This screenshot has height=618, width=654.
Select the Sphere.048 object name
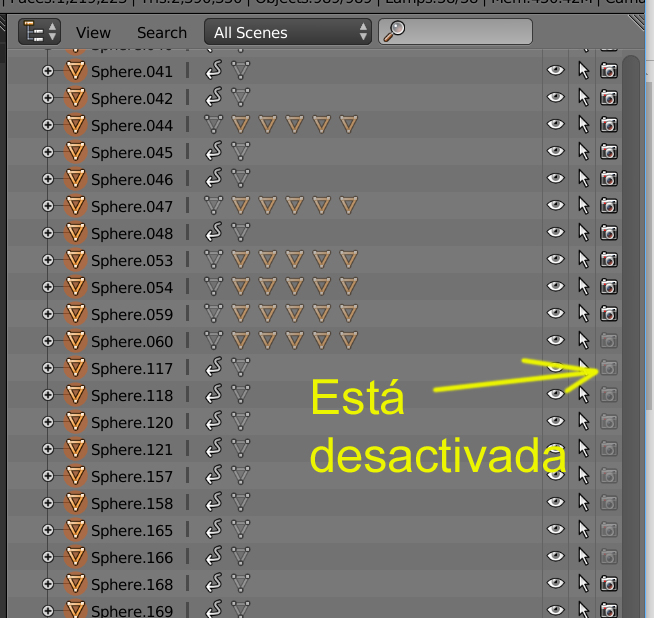click(x=132, y=234)
